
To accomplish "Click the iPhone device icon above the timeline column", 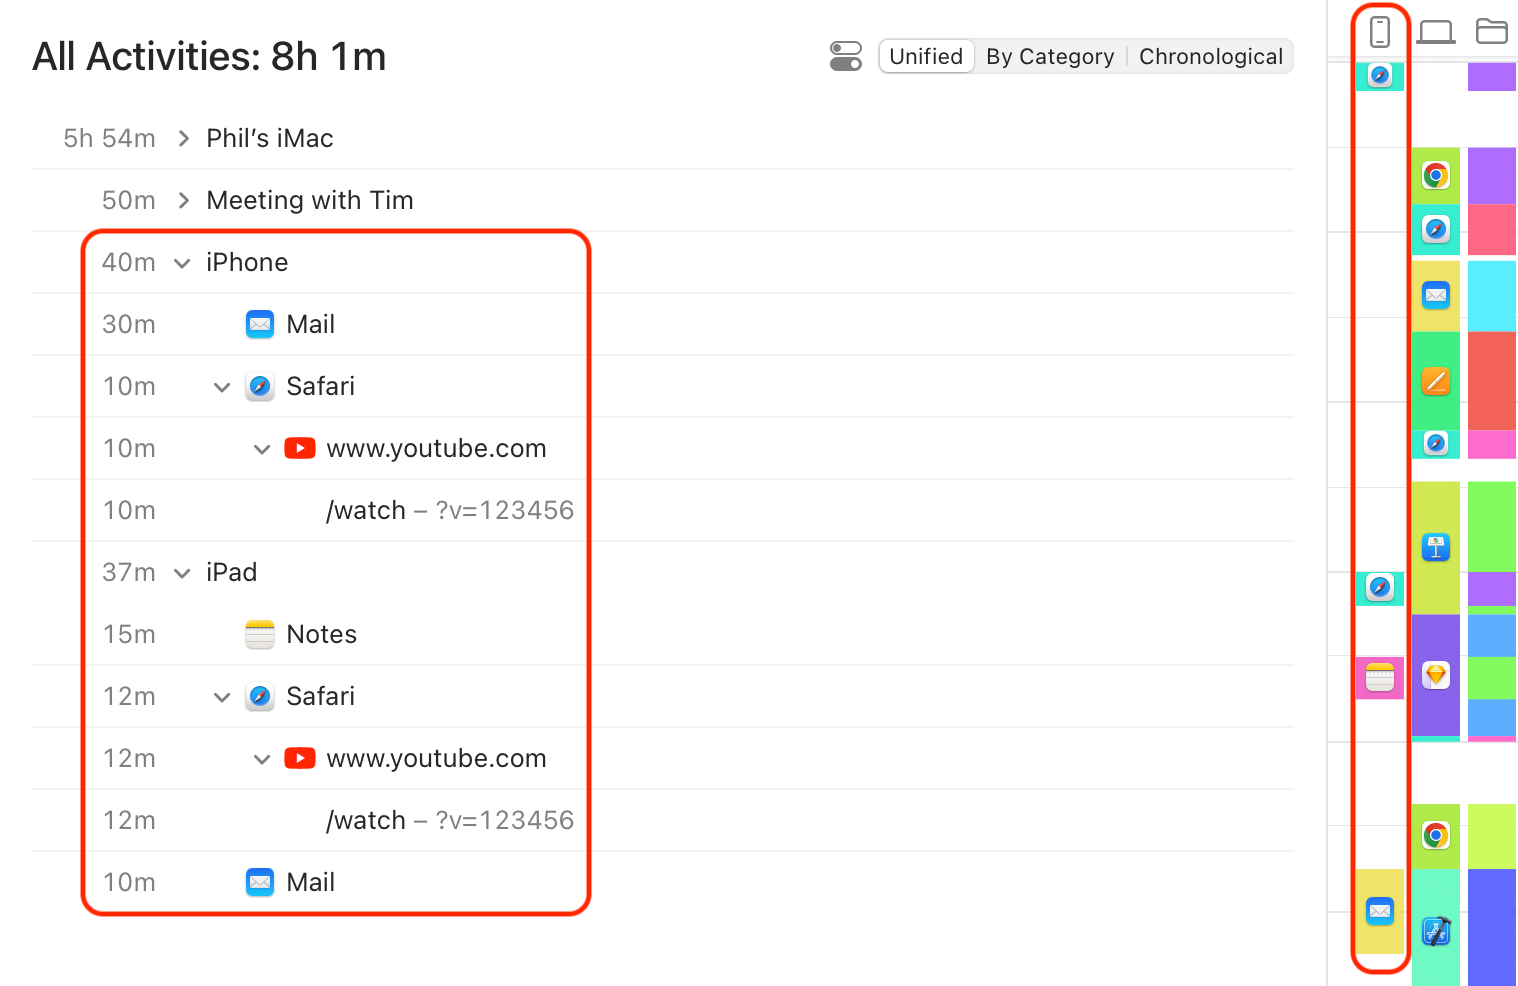I will coord(1380,31).
